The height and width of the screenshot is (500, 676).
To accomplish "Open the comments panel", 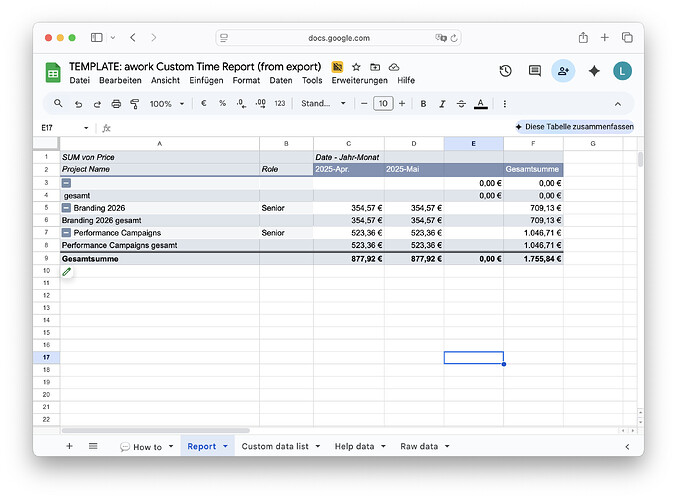I will pyautogui.click(x=535, y=71).
